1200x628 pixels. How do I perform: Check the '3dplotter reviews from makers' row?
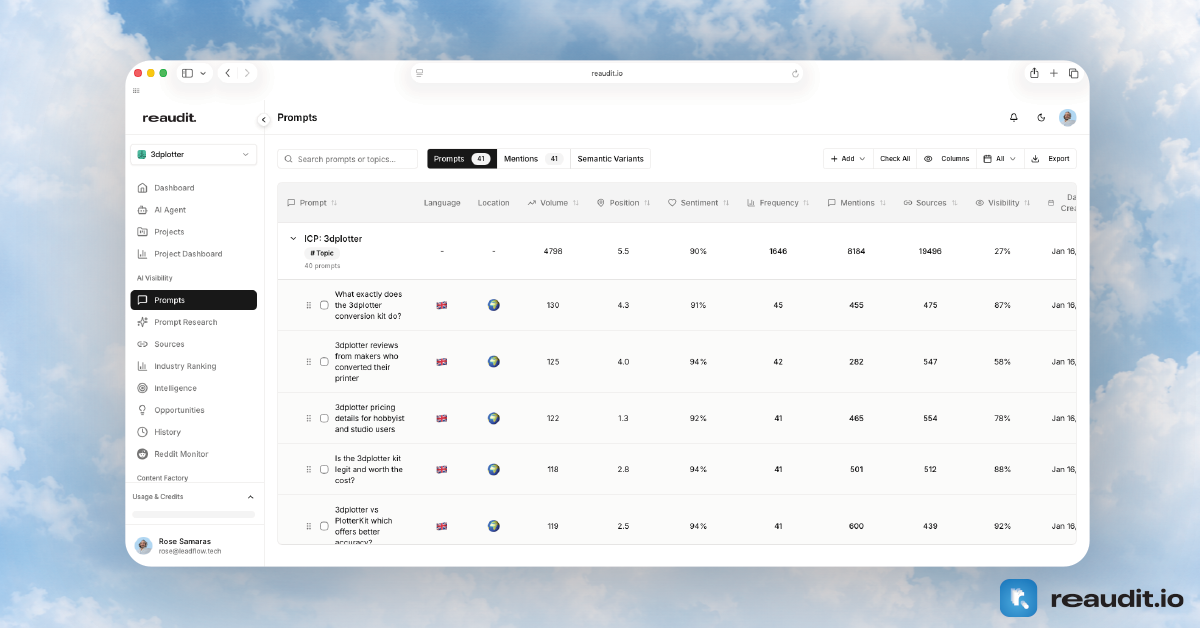click(324, 362)
